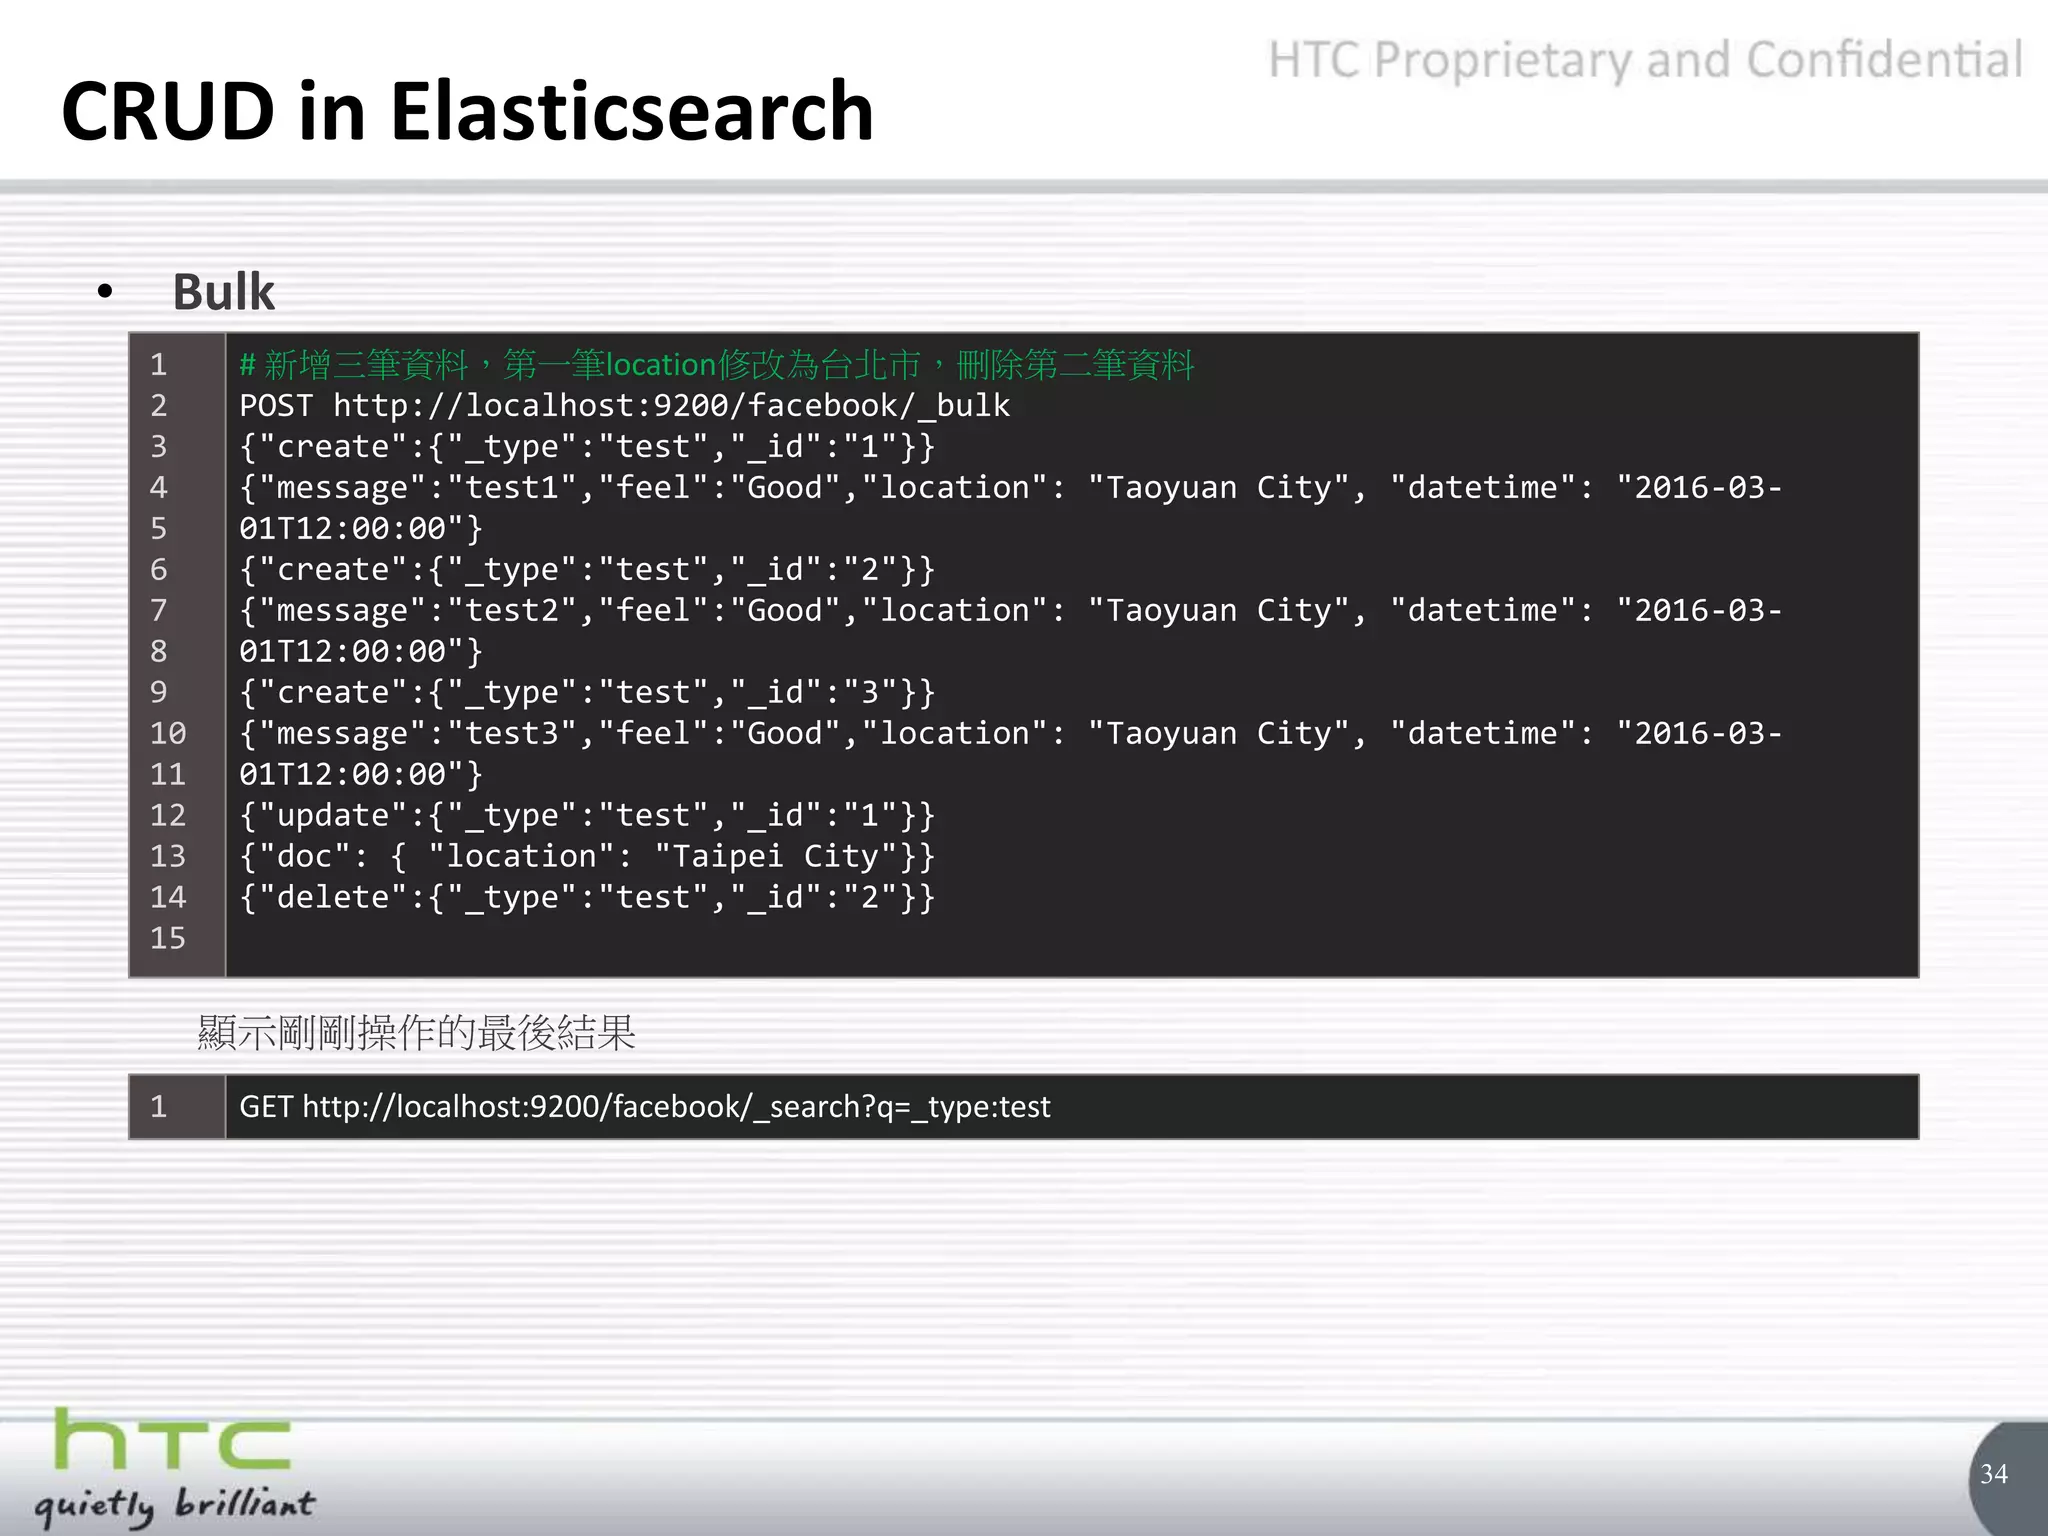Click line number 15 in gutter

168,939
